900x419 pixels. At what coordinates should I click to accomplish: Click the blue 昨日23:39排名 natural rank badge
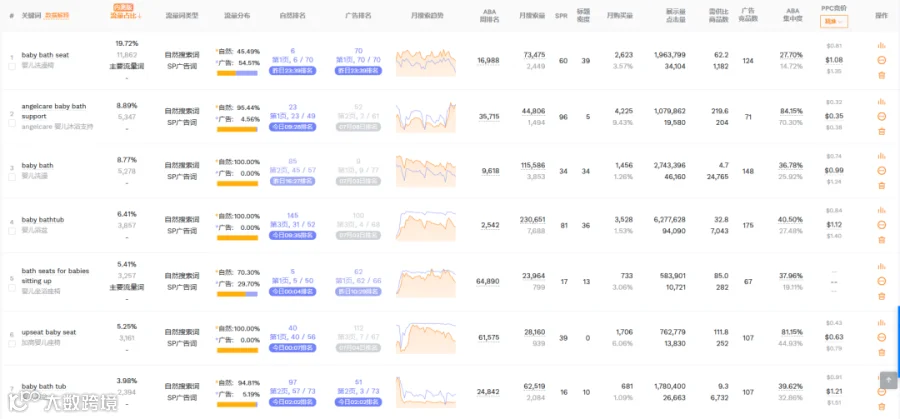tap(292, 71)
